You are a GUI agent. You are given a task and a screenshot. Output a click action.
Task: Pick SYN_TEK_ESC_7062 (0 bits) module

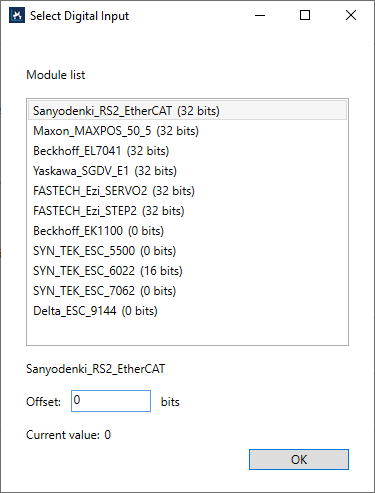pyautogui.click(x=187, y=291)
